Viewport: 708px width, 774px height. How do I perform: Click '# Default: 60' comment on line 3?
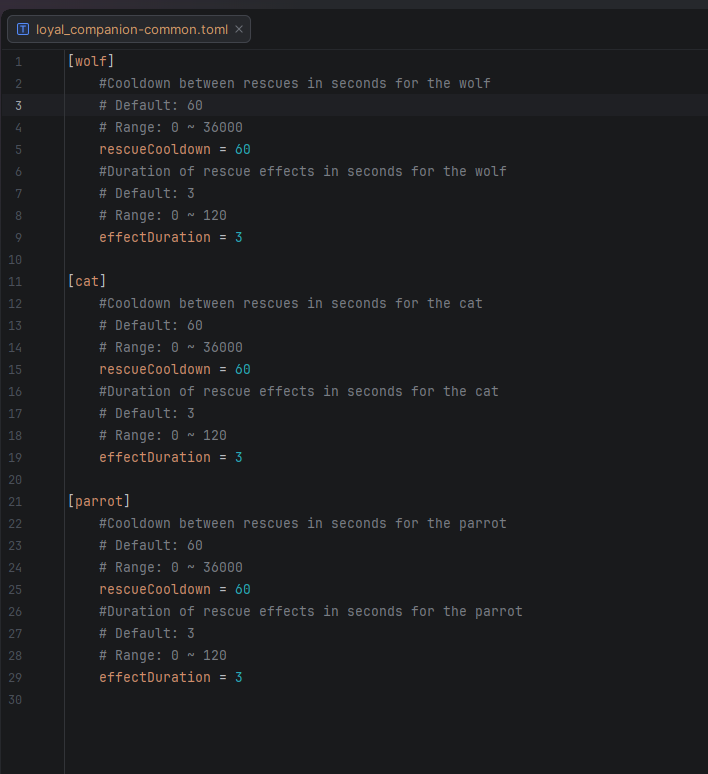tap(151, 106)
